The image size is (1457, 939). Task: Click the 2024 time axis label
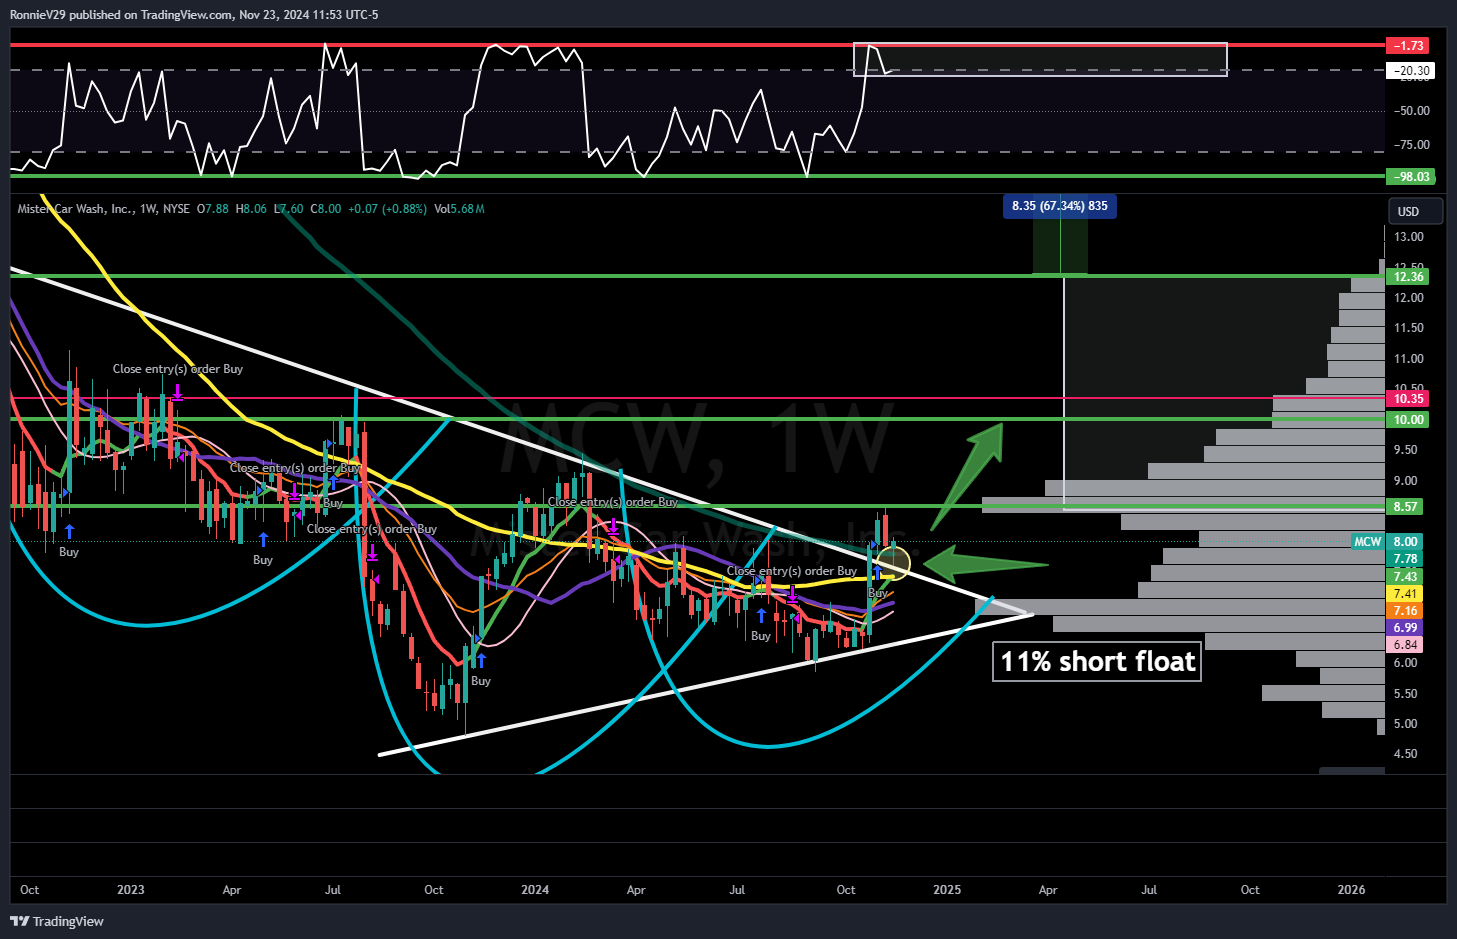click(x=535, y=890)
